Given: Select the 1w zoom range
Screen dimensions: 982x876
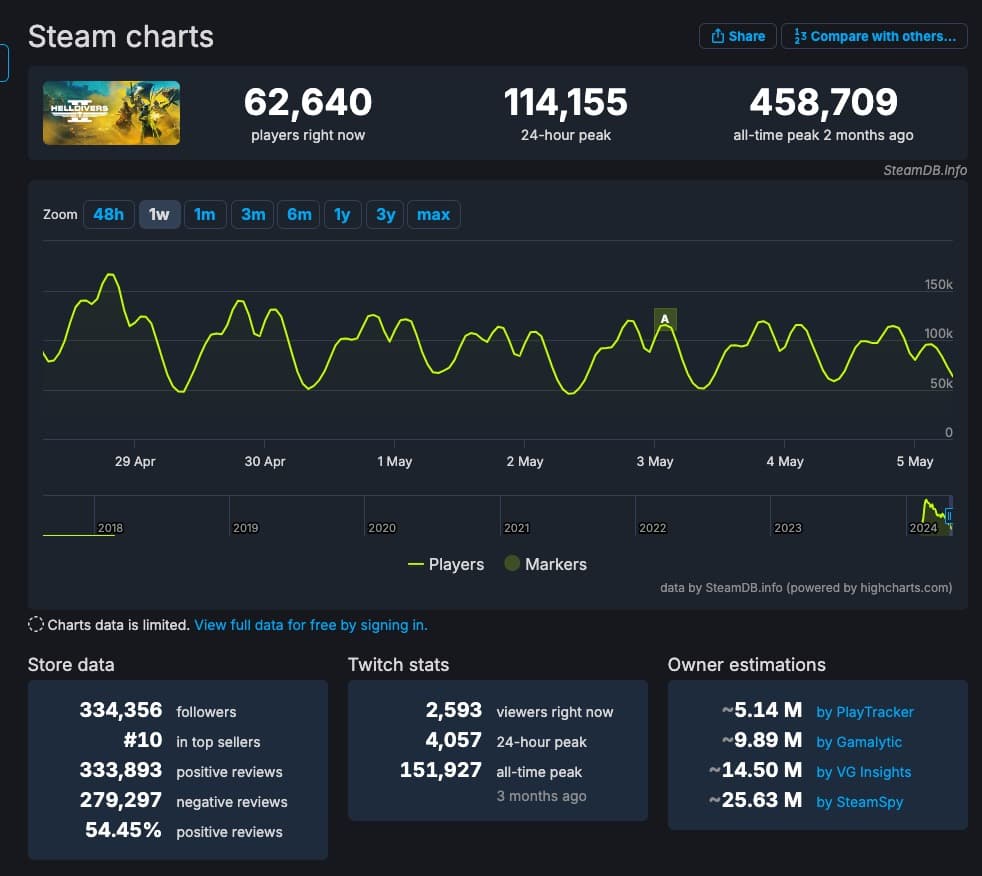Looking at the screenshot, I should tap(159, 215).
